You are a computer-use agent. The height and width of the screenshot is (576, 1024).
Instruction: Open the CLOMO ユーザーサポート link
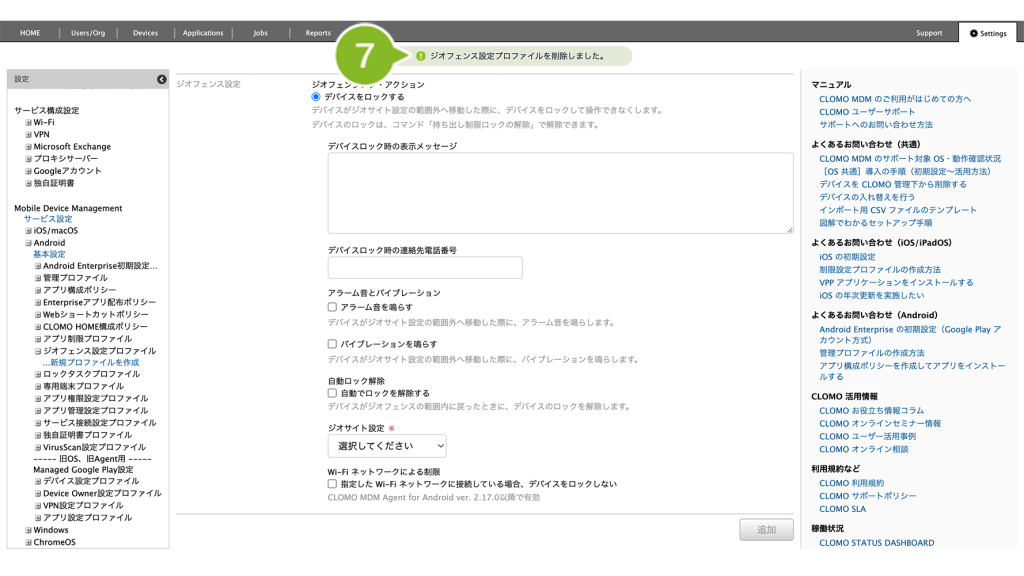867,112
